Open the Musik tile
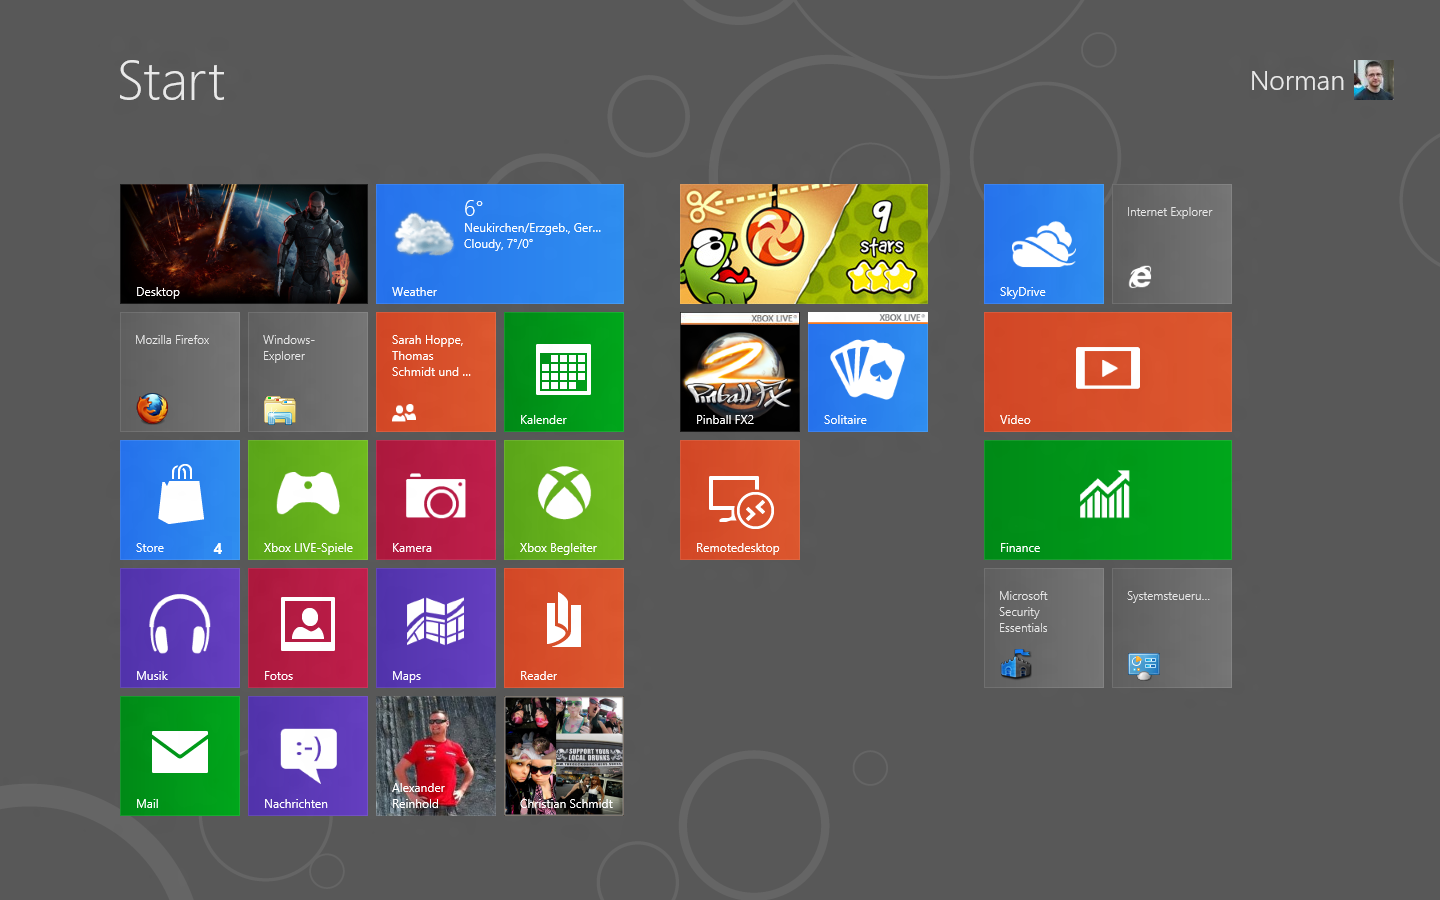 (x=180, y=628)
